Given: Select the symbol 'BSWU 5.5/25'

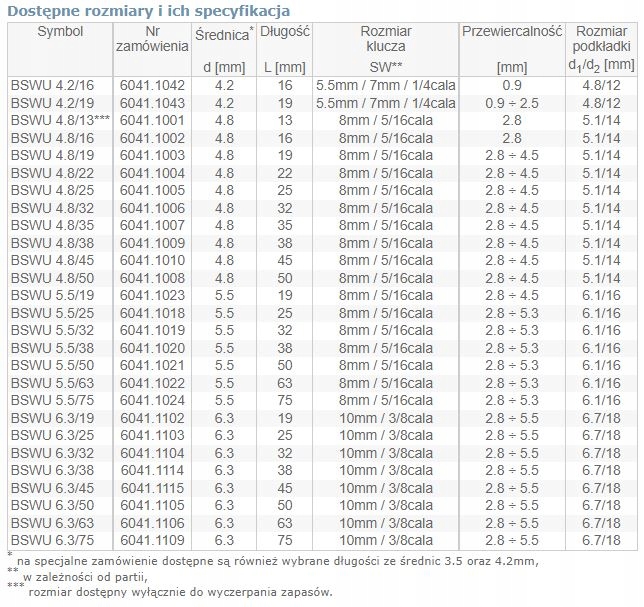Looking at the screenshot, I should coord(52,313).
